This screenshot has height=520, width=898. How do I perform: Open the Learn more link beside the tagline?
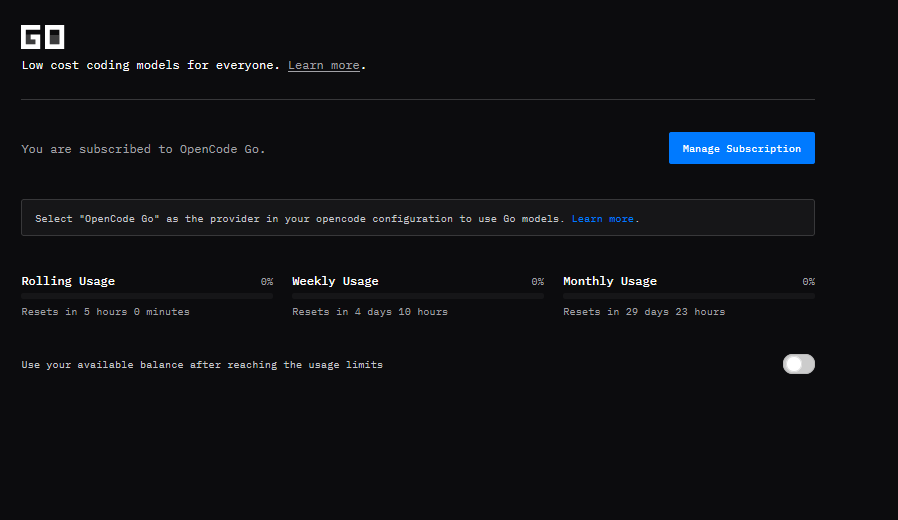[x=324, y=65]
